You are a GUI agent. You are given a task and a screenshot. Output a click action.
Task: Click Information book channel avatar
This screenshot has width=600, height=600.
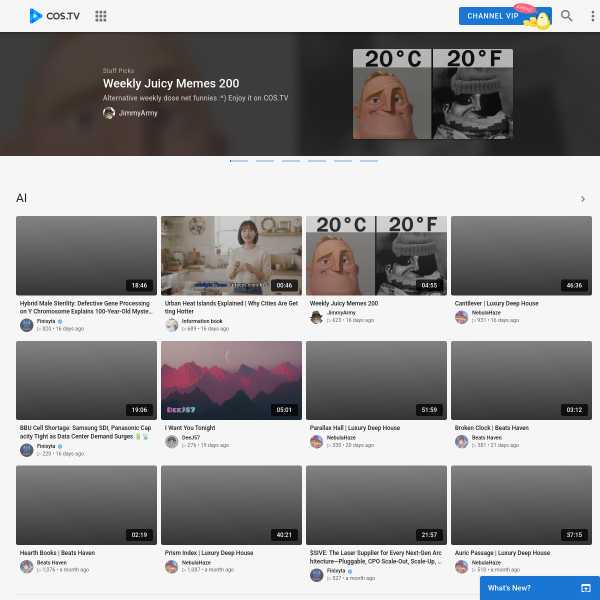[x=172, y=325]
